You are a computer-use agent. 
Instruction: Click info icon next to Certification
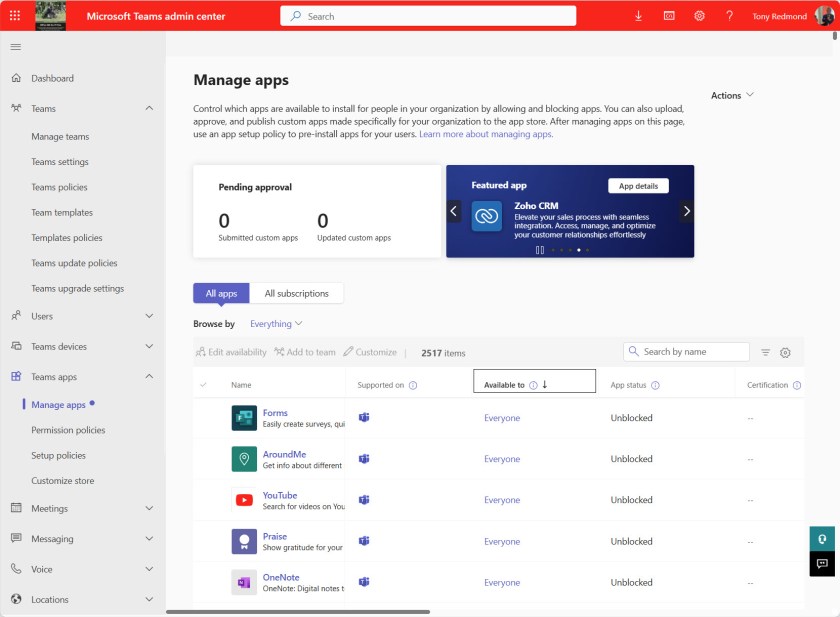click(x=797, y=385)
